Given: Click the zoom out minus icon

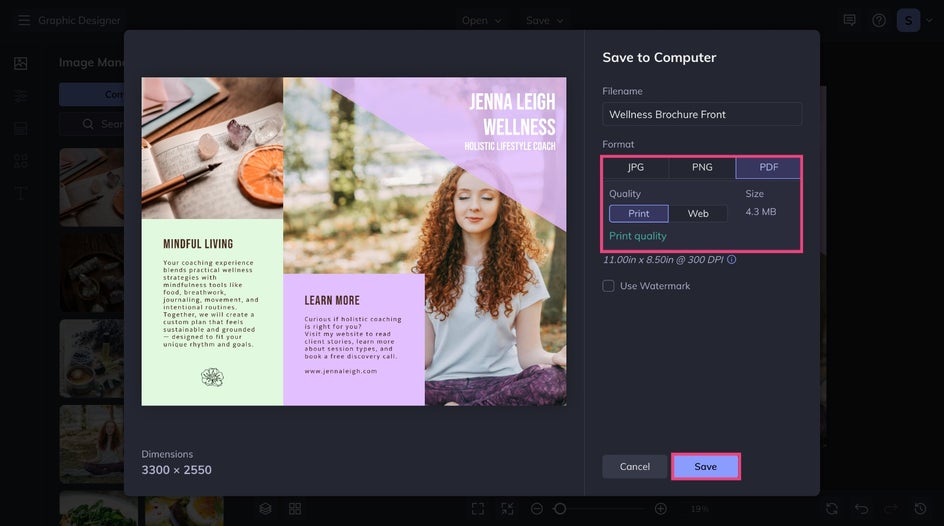Looking at the screenshot, I should tap(537, 509).
